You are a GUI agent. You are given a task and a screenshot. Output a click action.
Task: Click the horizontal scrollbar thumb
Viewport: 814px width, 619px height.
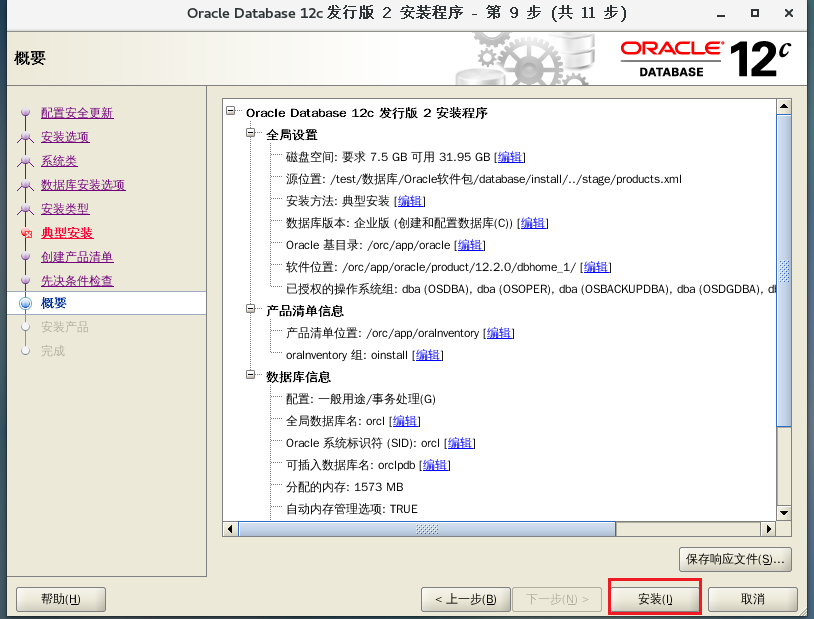pos(427,529)
